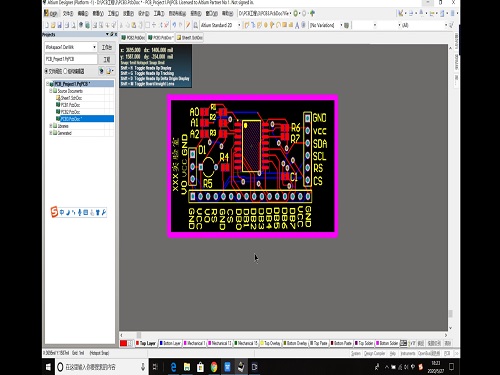Click the pencil cross-probe toolbar icon
The width and height of the screenshot is (500, 375).
(188, 25)
